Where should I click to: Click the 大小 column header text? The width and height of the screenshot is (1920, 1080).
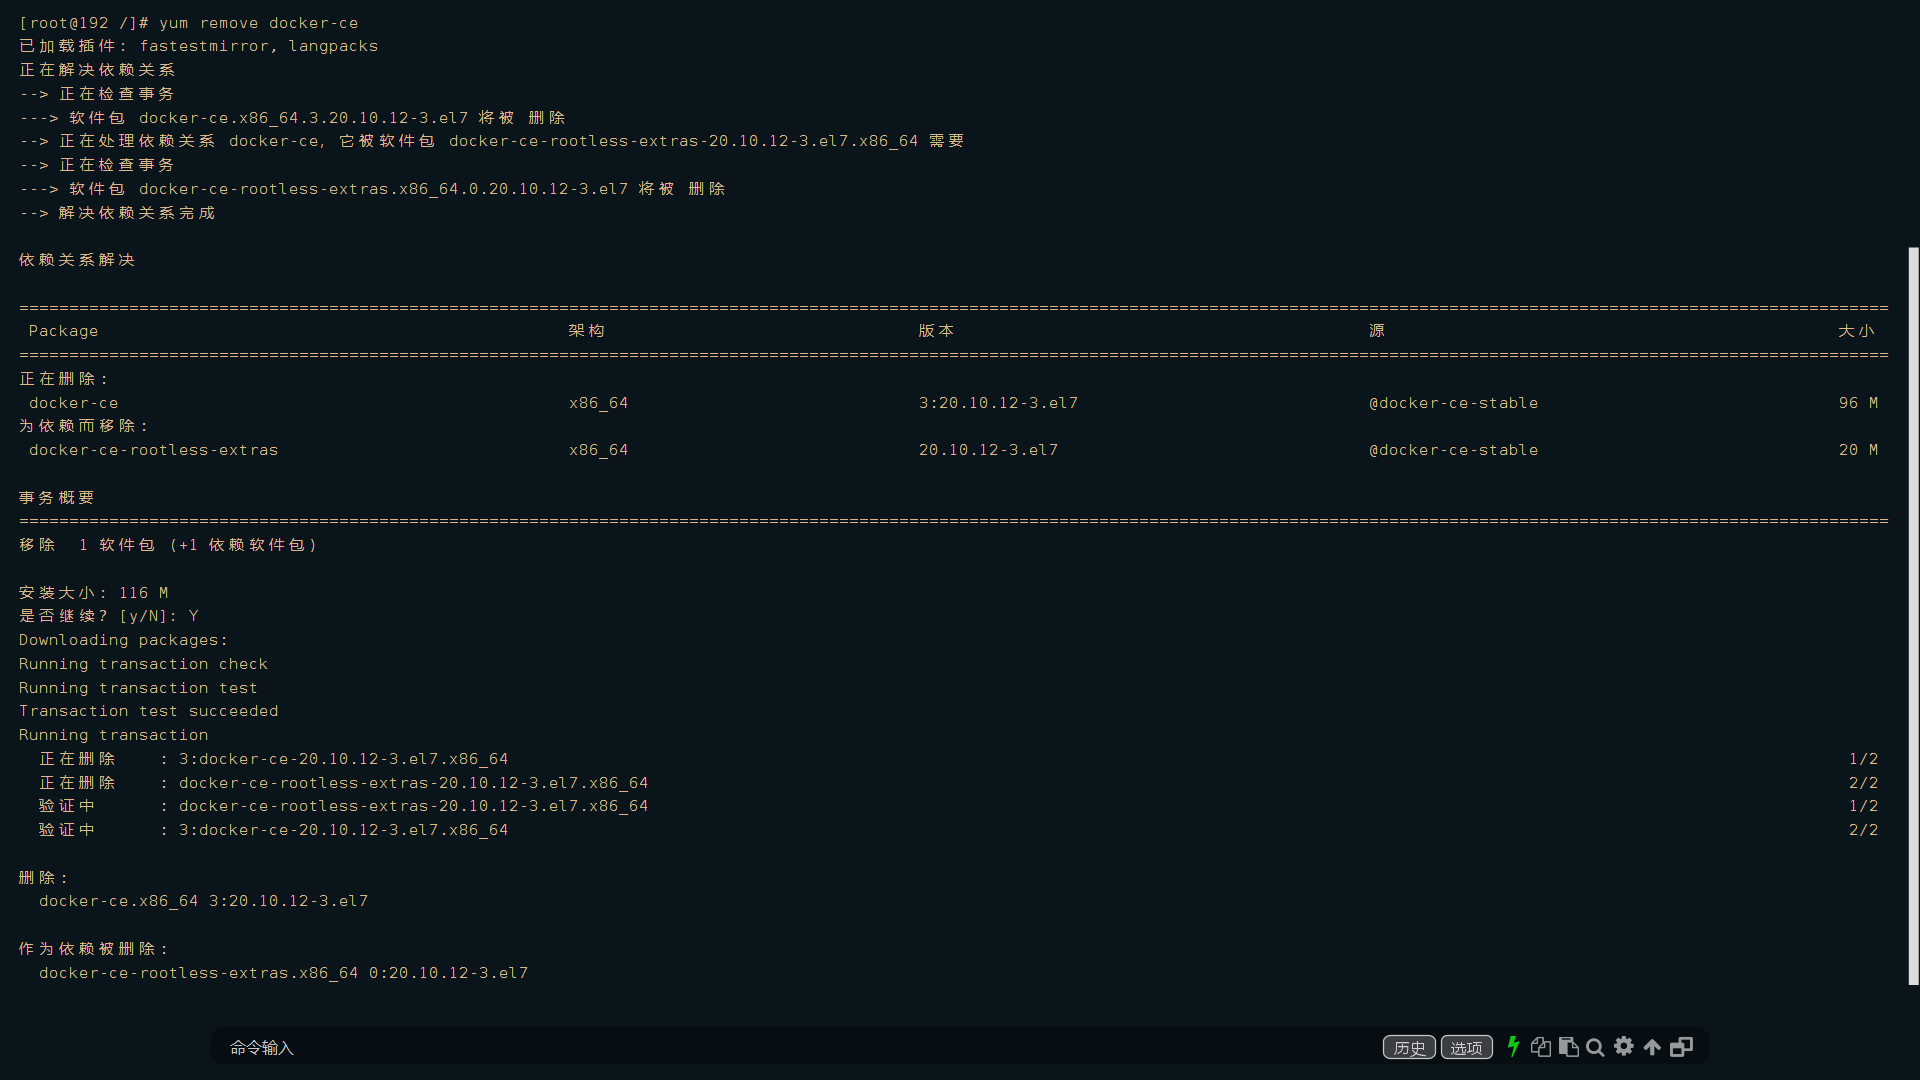1856,331
